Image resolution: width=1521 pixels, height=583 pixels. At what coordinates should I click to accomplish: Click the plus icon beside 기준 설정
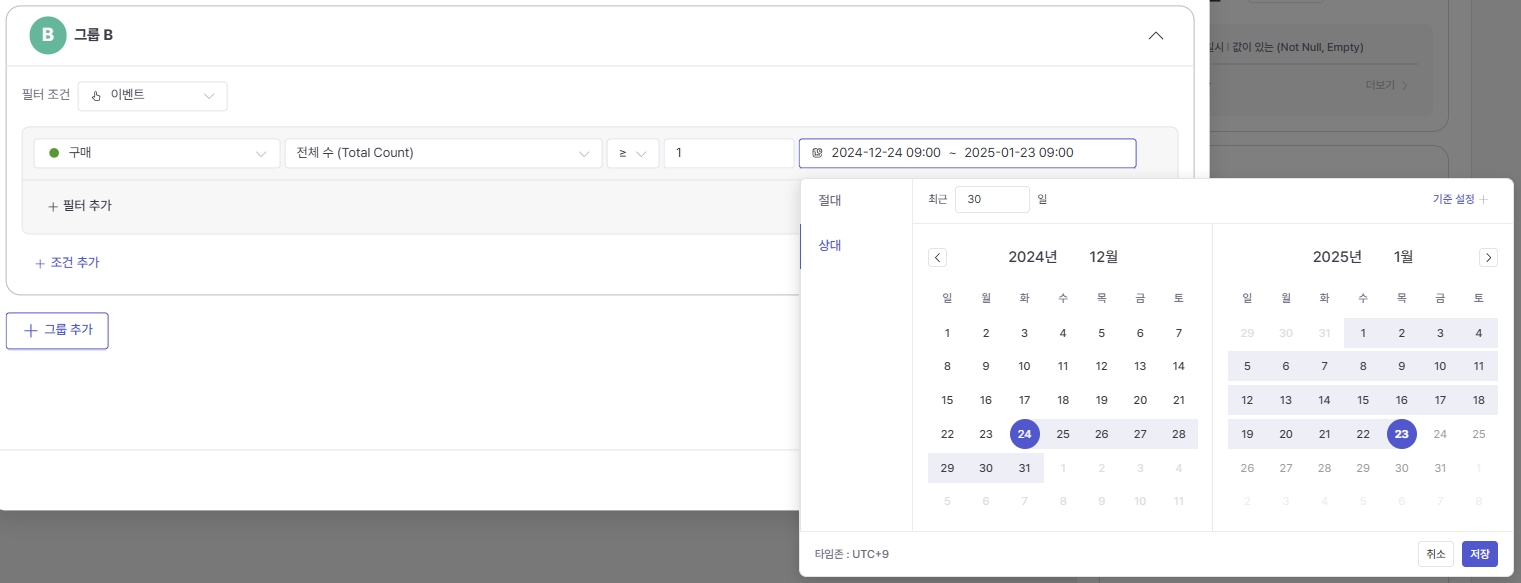[x=1484, y=200]
